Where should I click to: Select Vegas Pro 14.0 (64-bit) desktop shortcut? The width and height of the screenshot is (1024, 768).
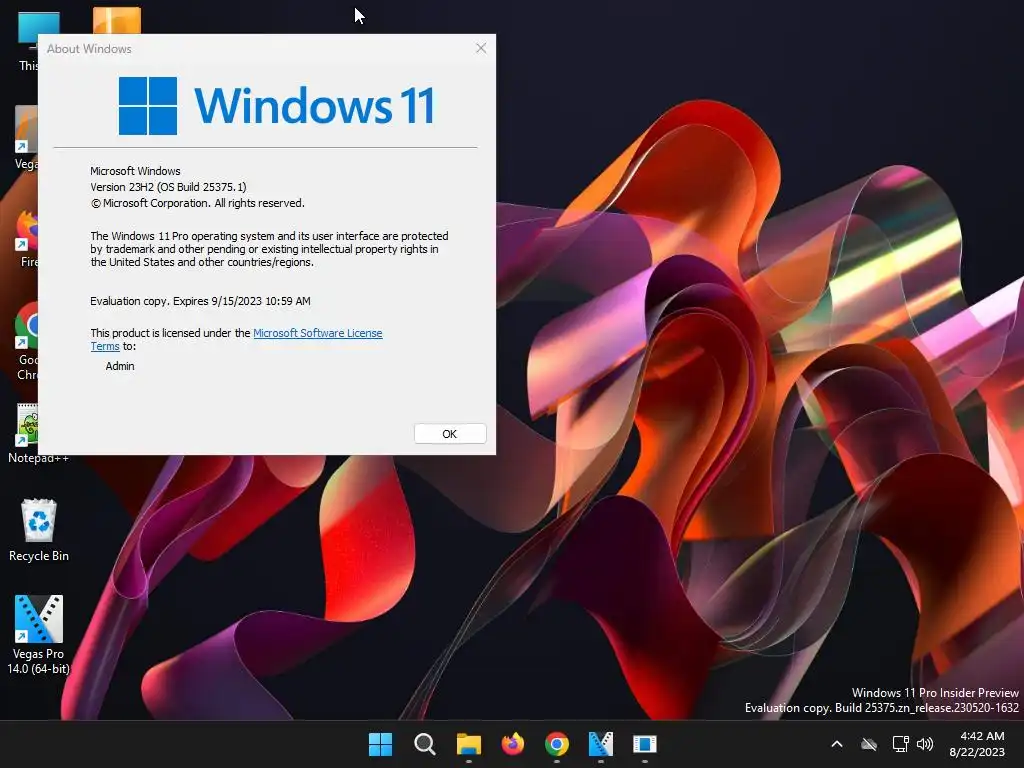pyautogui.click(x=39, y=635)
